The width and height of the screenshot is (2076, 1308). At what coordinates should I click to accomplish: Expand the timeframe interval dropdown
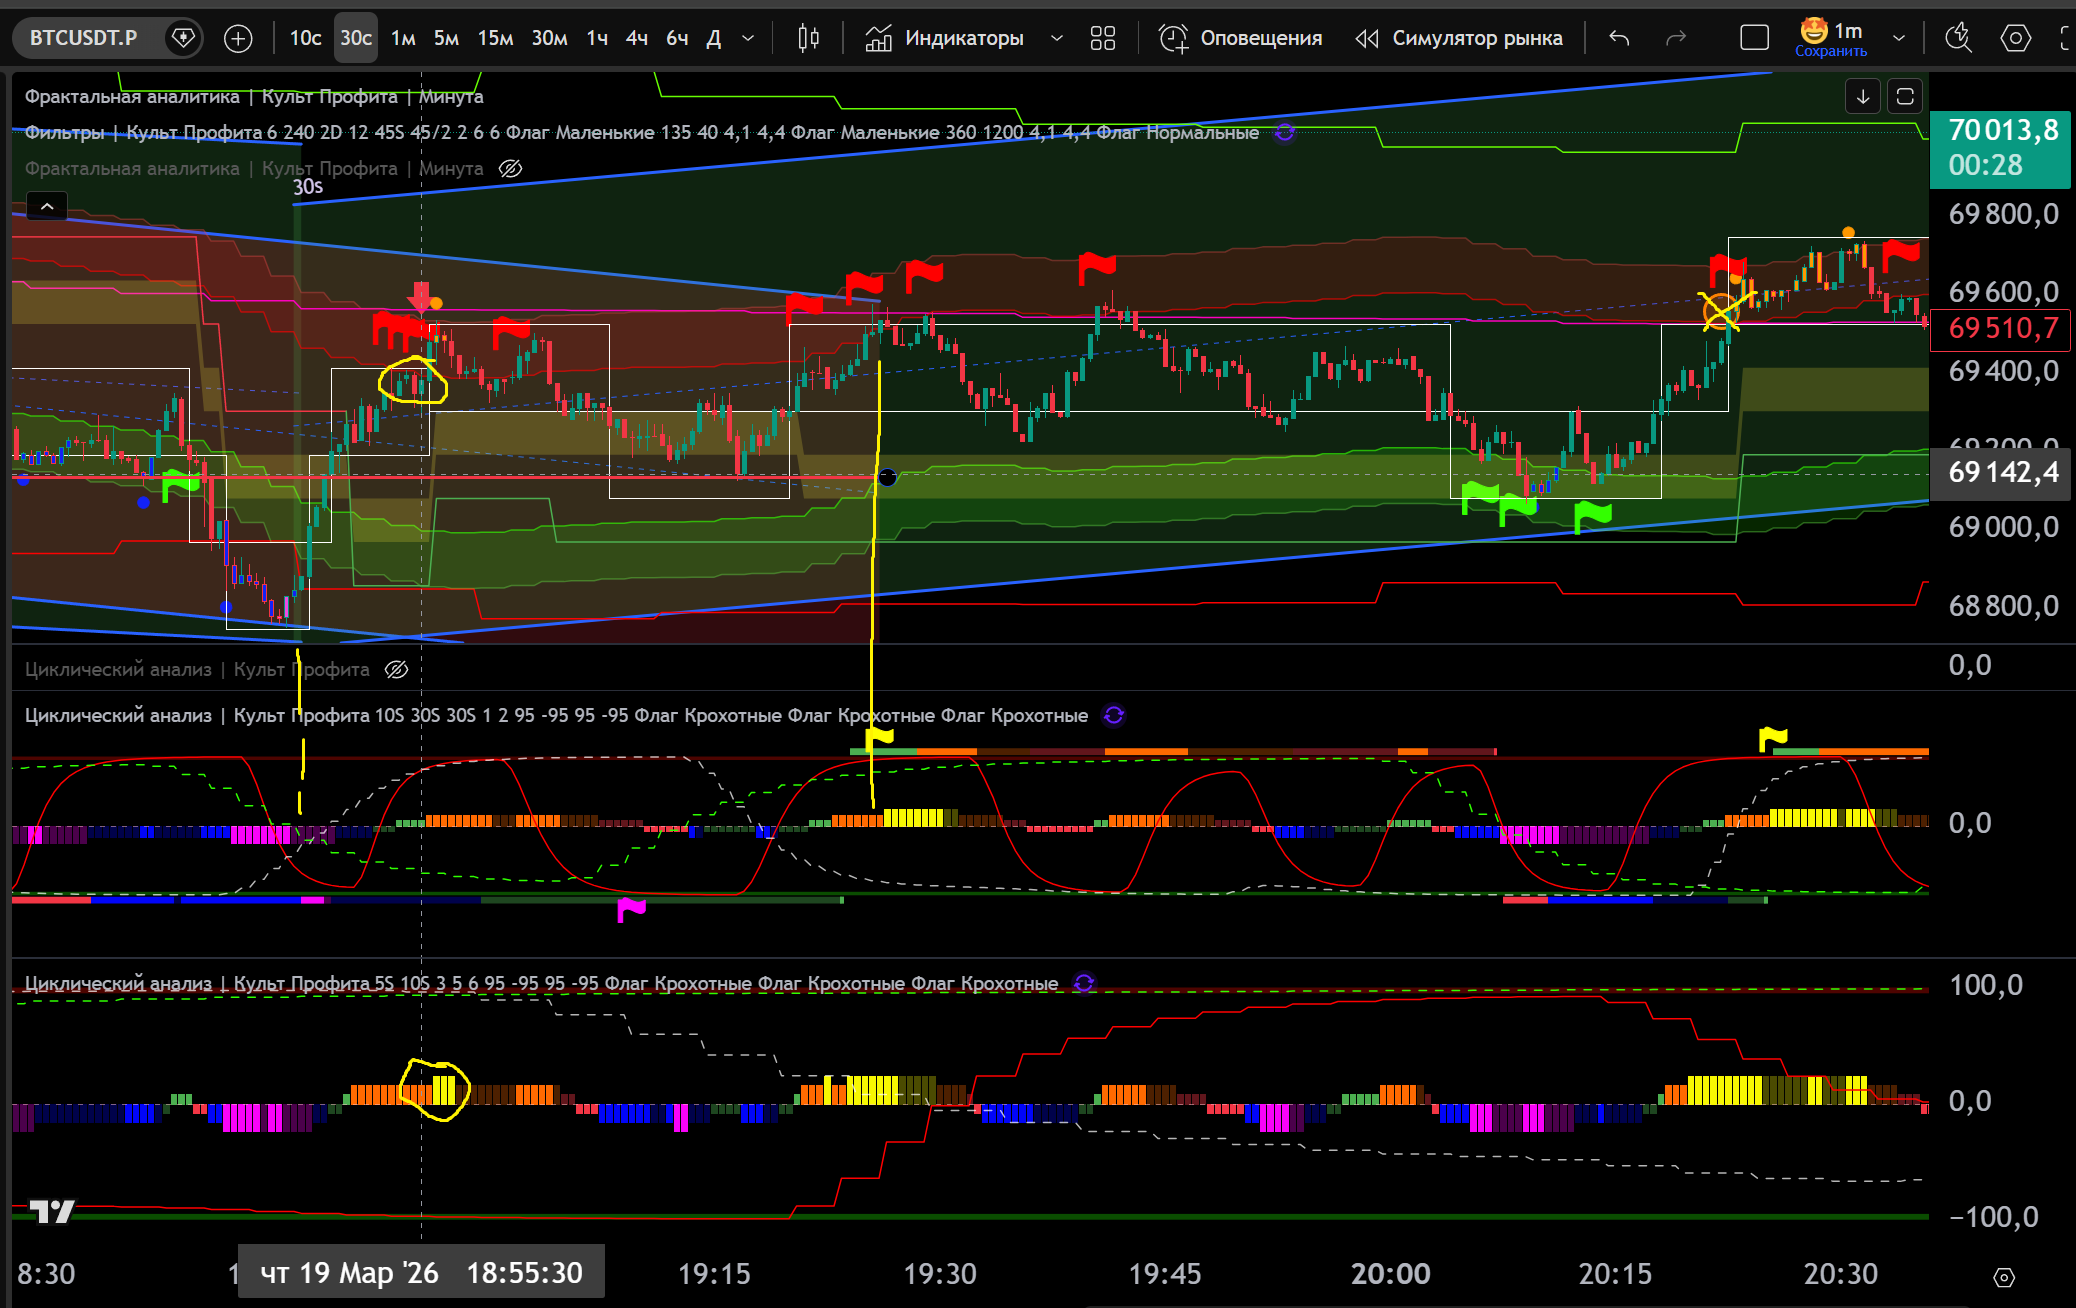[748, 38]
